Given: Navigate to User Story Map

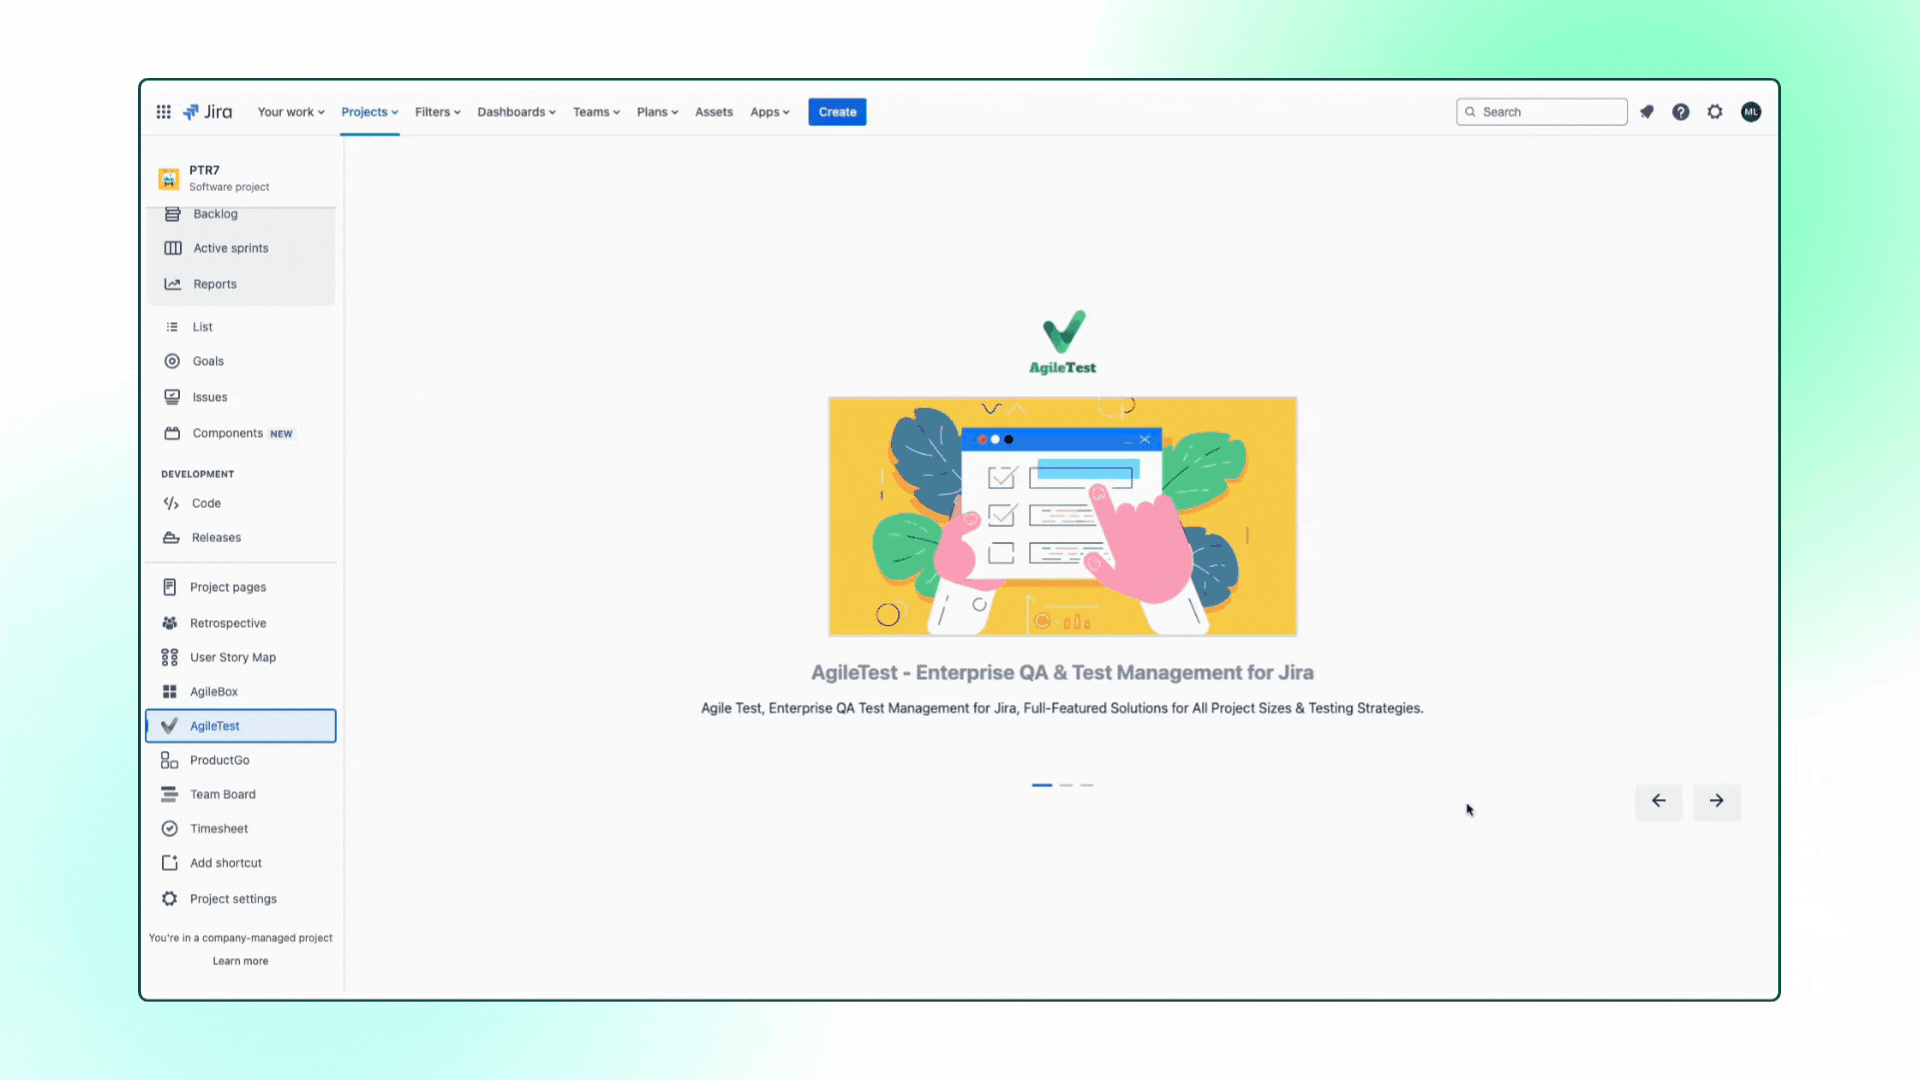Looking at the screenshot, I should click(x=232, y=655).
